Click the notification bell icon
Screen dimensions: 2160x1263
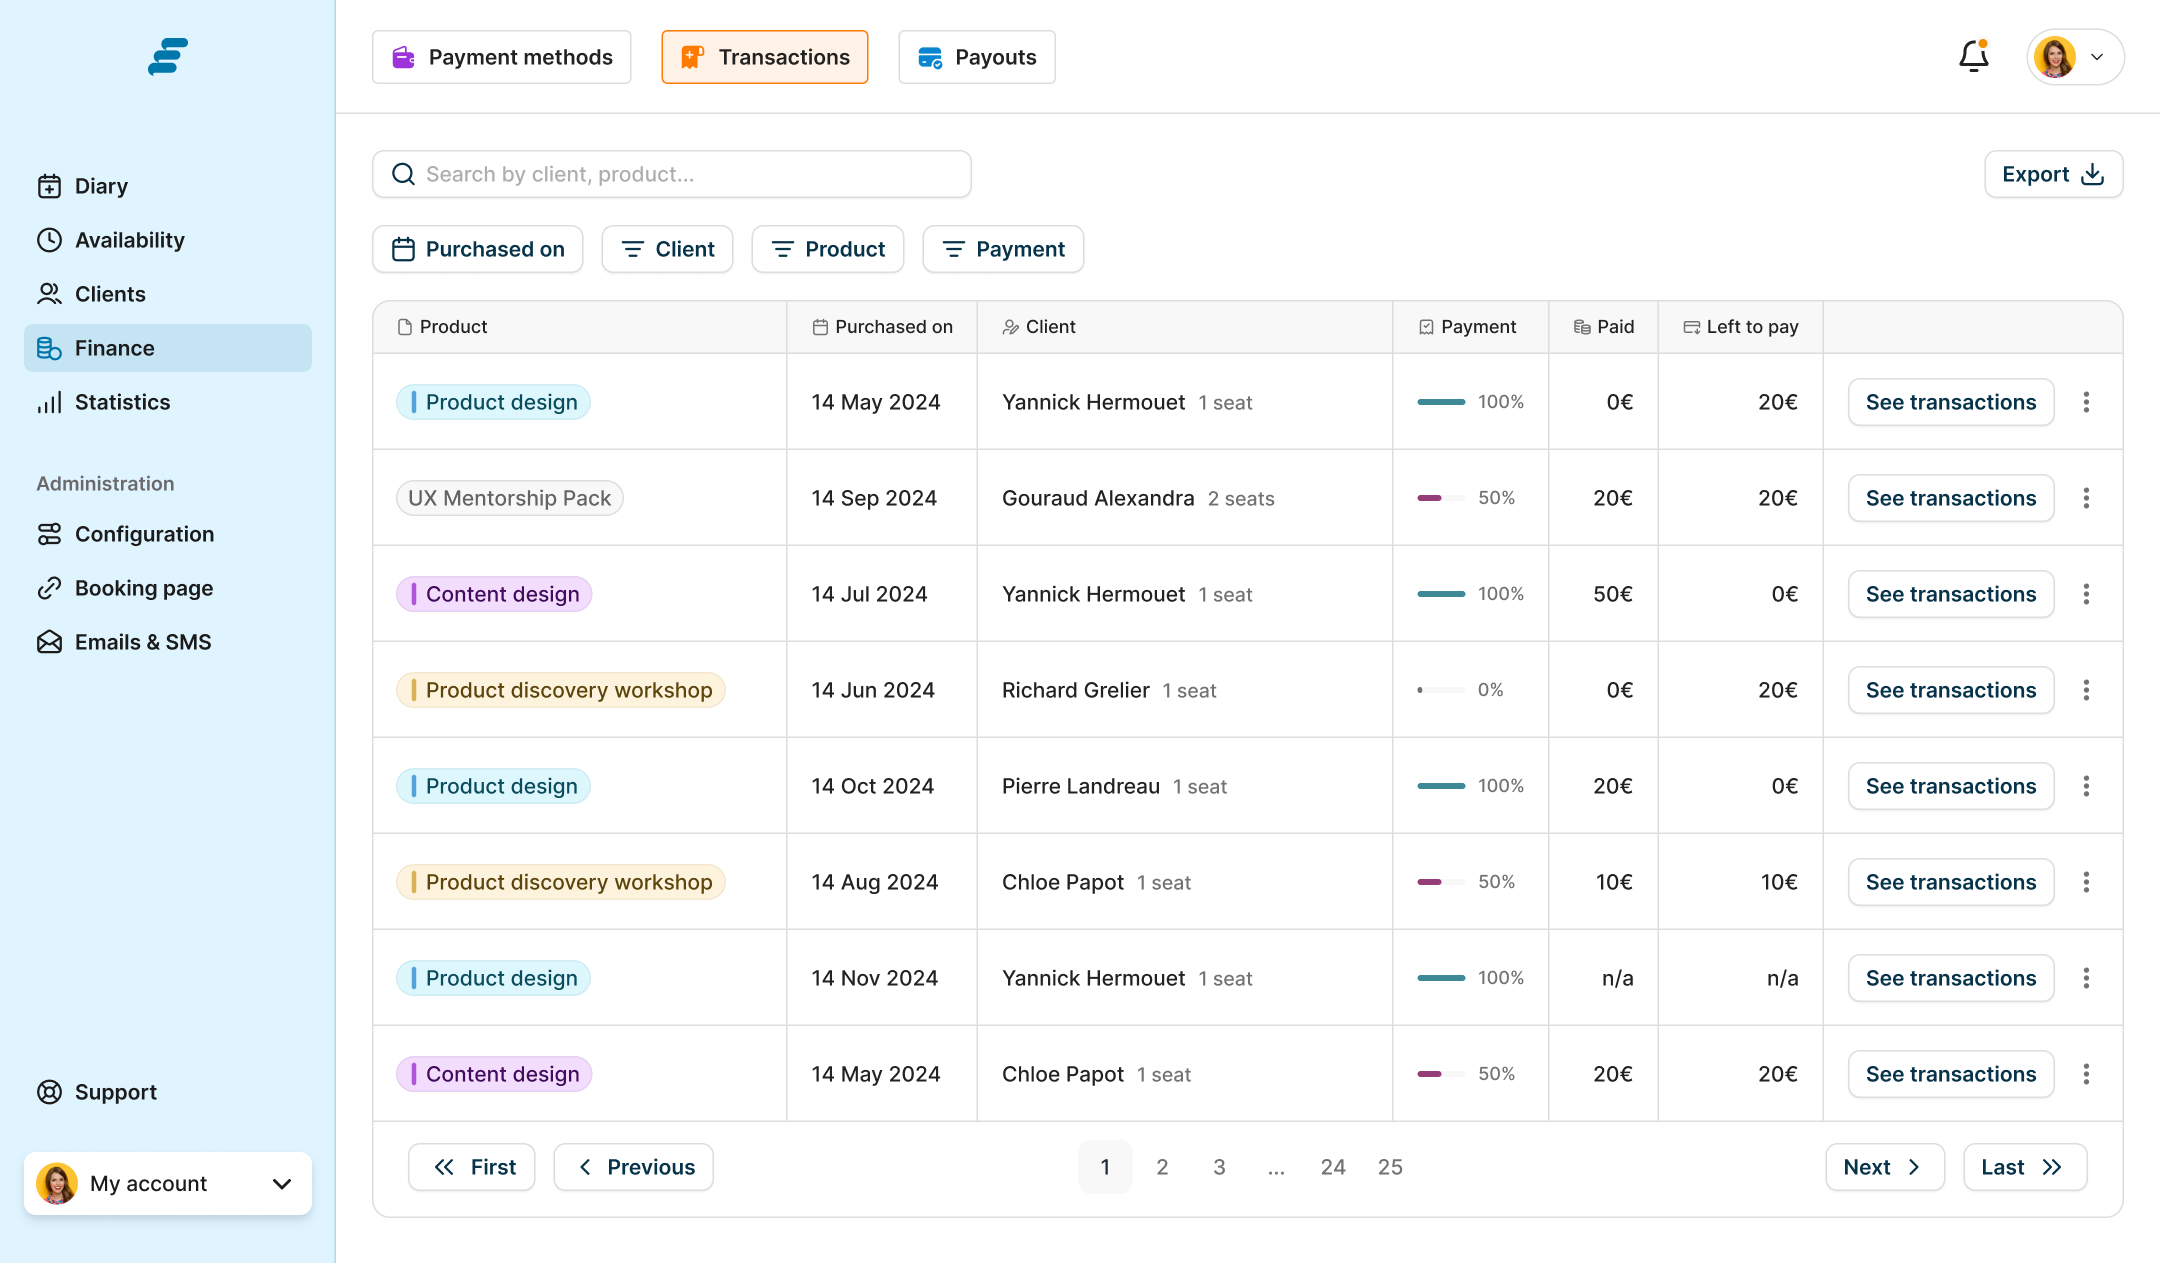[1973, 57]
